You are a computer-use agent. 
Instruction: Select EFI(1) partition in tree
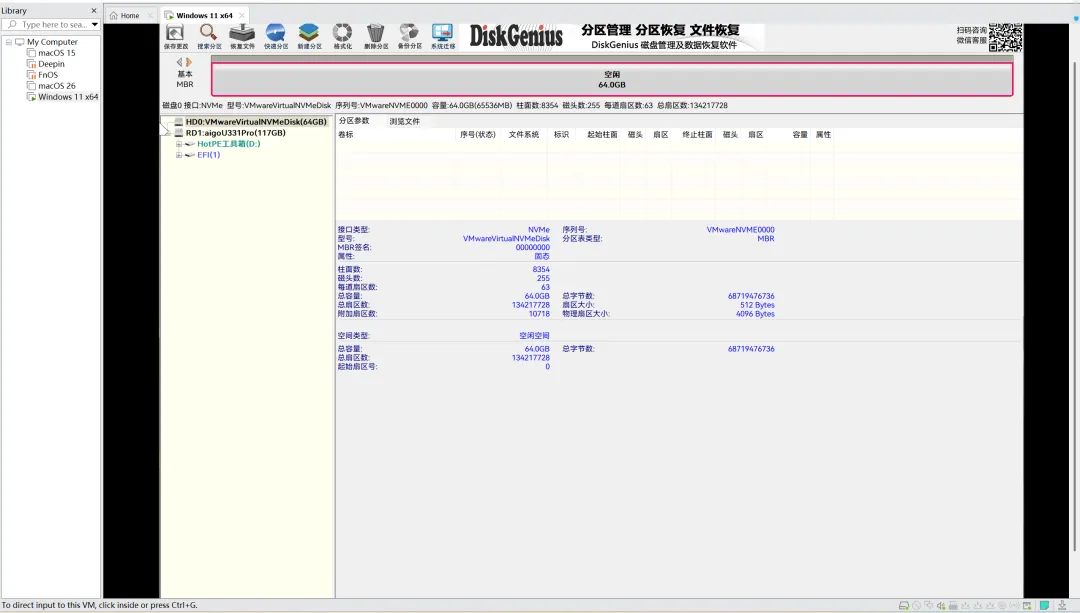(209, 155)
